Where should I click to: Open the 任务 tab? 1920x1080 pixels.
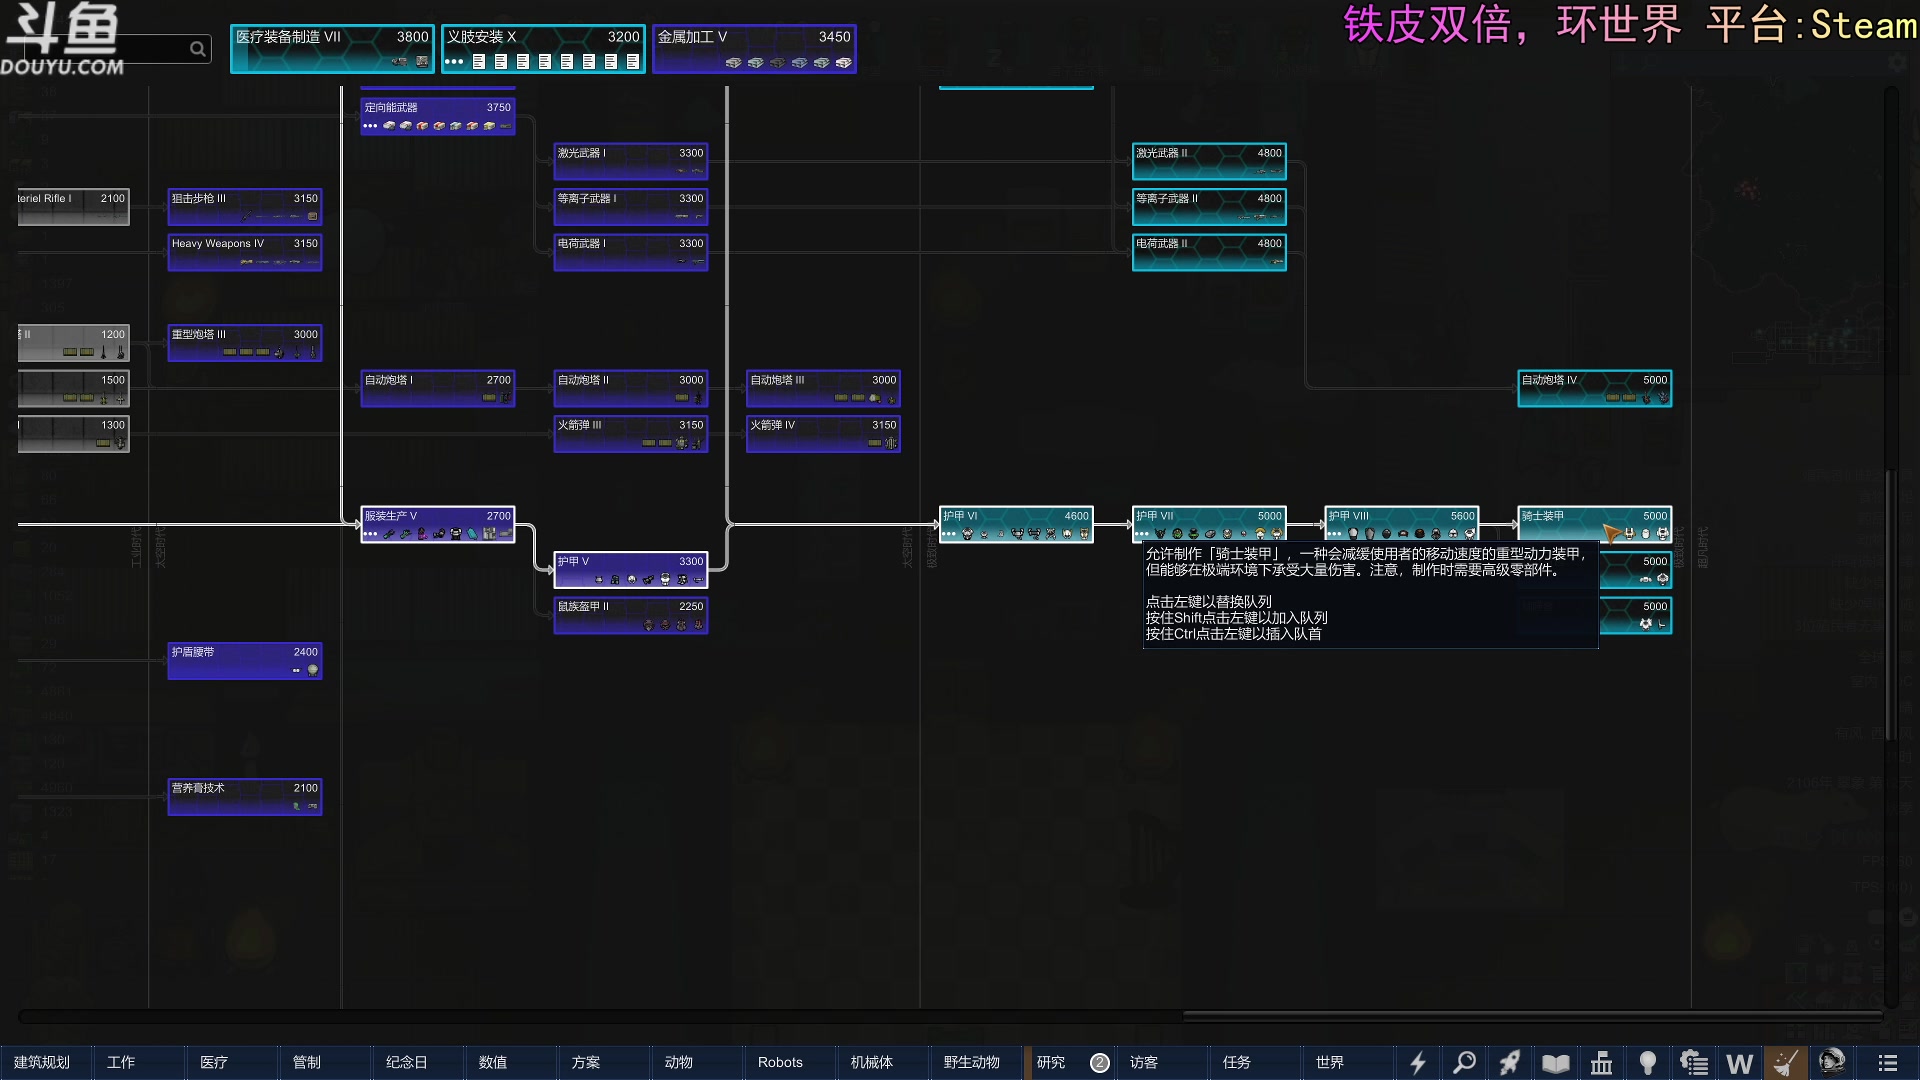pos(1255,1063)
